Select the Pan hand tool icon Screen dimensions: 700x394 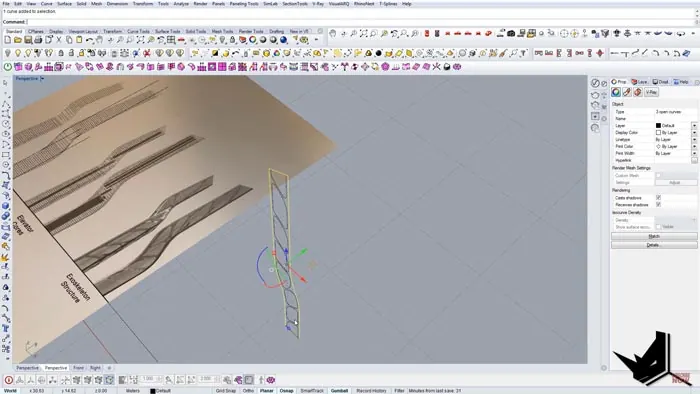100,40
